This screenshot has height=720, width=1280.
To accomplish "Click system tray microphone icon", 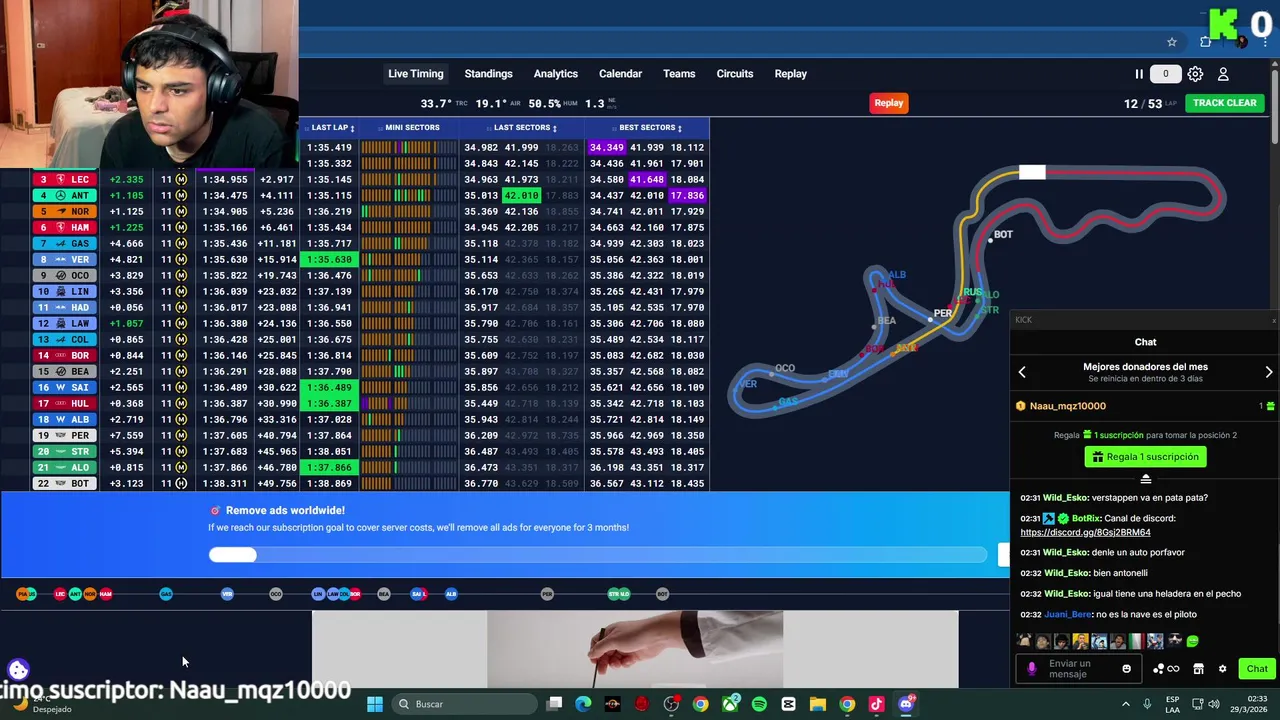I will [x=1147, y=704].
